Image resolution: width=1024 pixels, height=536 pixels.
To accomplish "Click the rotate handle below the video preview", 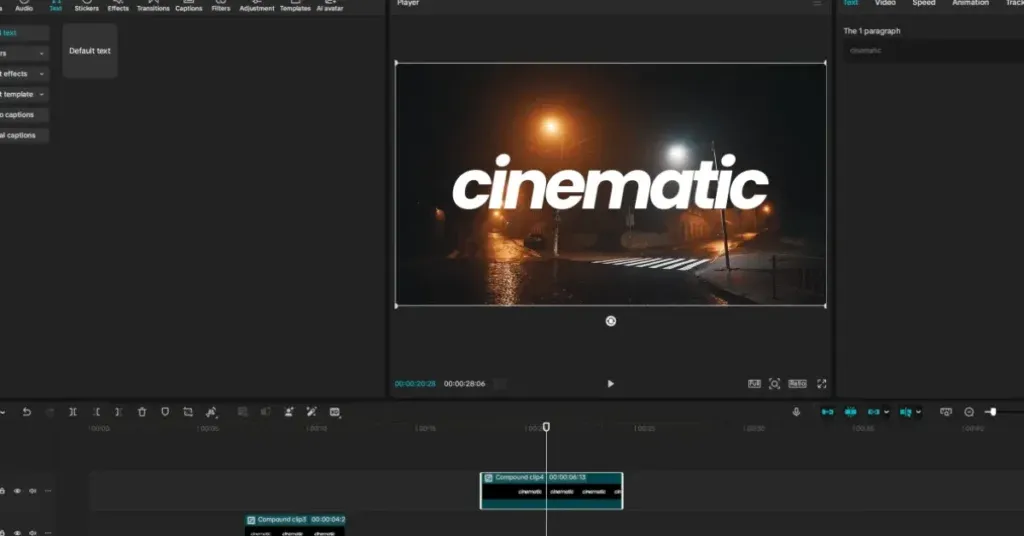I will pos(611,321).
